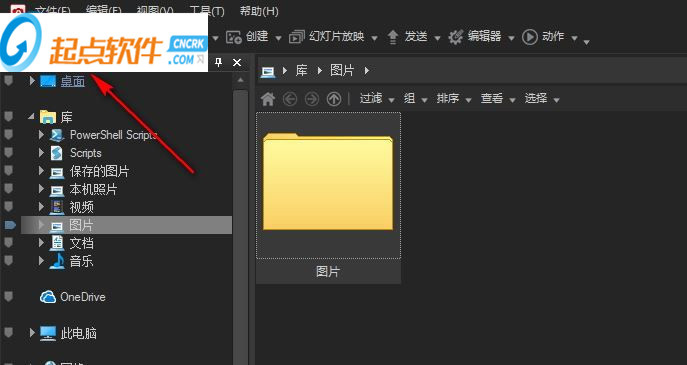Close the folders pane with X
This screenshot has width=687, height=365.
click(237, 63)
